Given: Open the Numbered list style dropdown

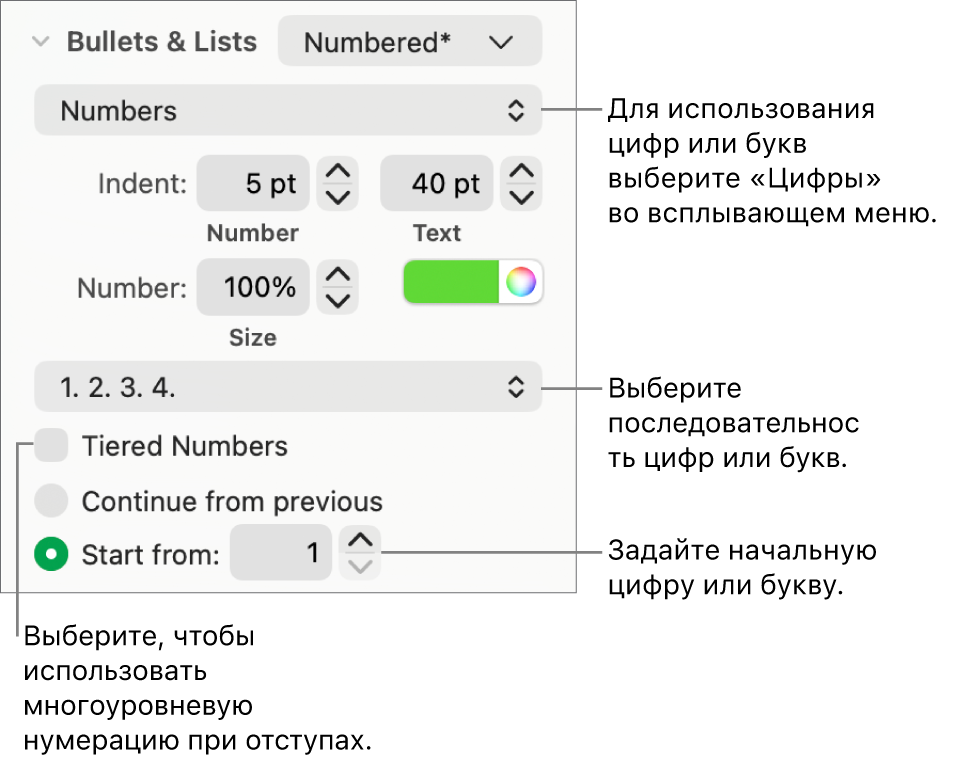Looking at the screenshot, I should pyautogui.click(x=409, y=42).
